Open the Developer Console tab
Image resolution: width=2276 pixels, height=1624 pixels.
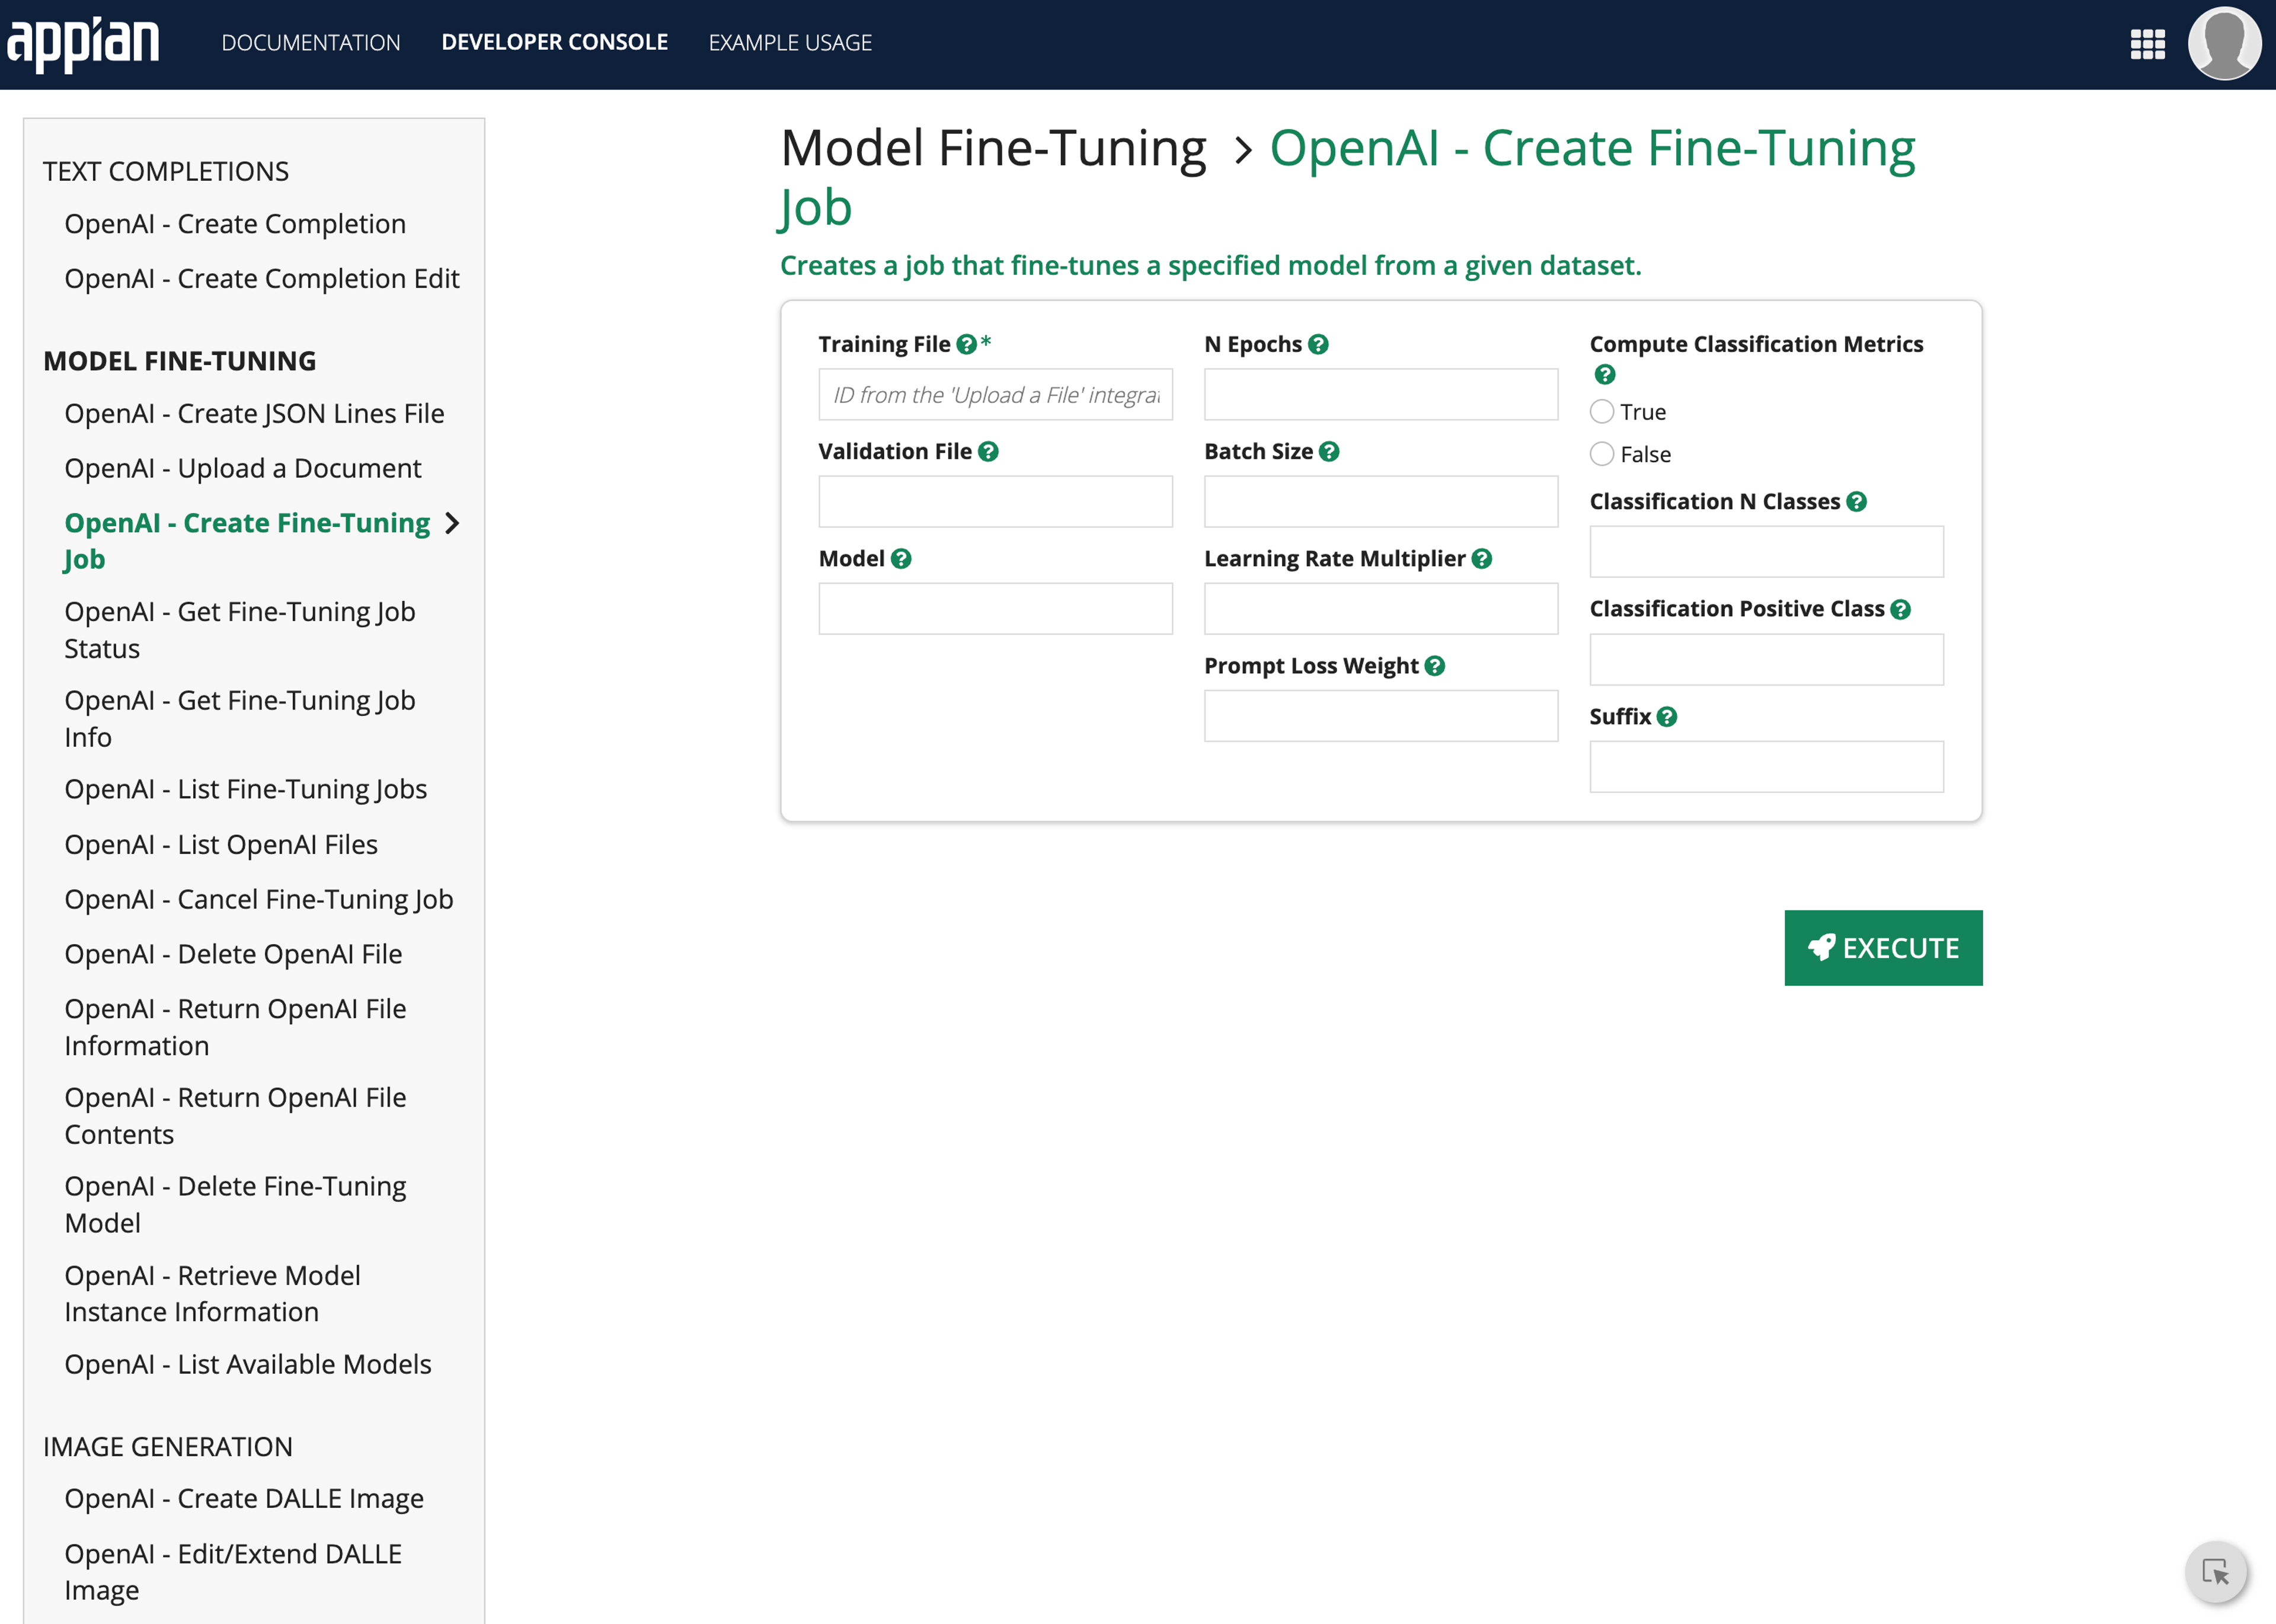coord(555,42)
